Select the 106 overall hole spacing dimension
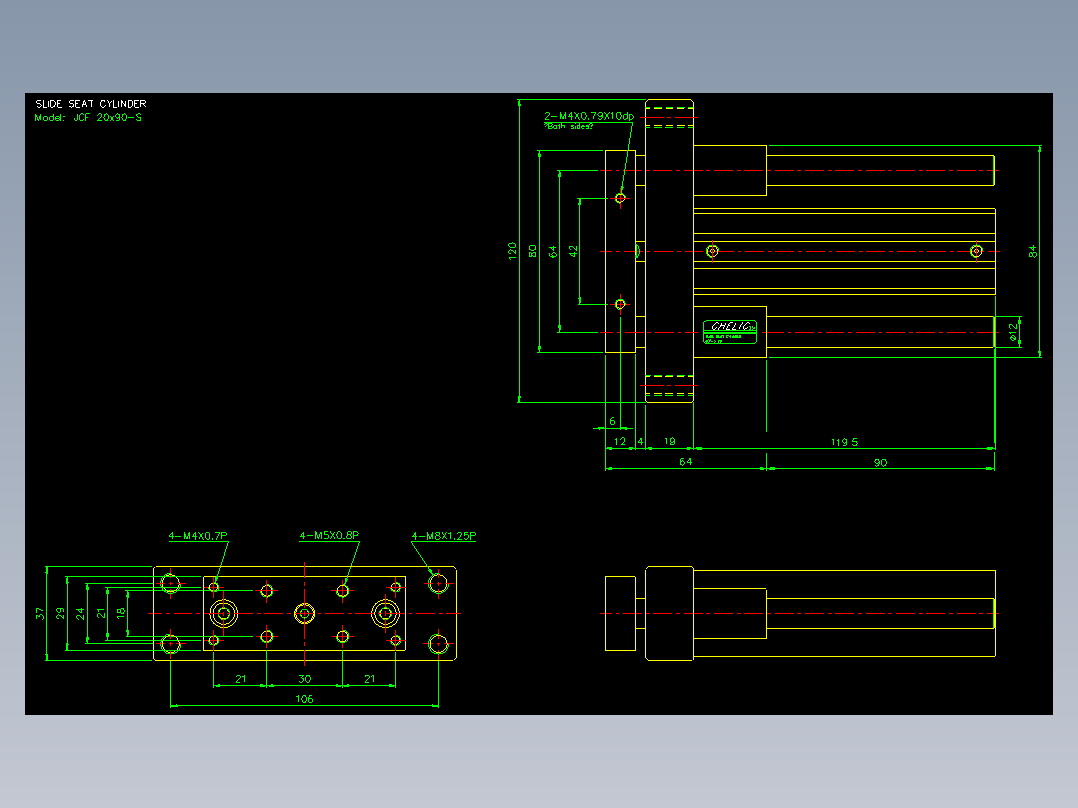 click(x=305, y=699)
